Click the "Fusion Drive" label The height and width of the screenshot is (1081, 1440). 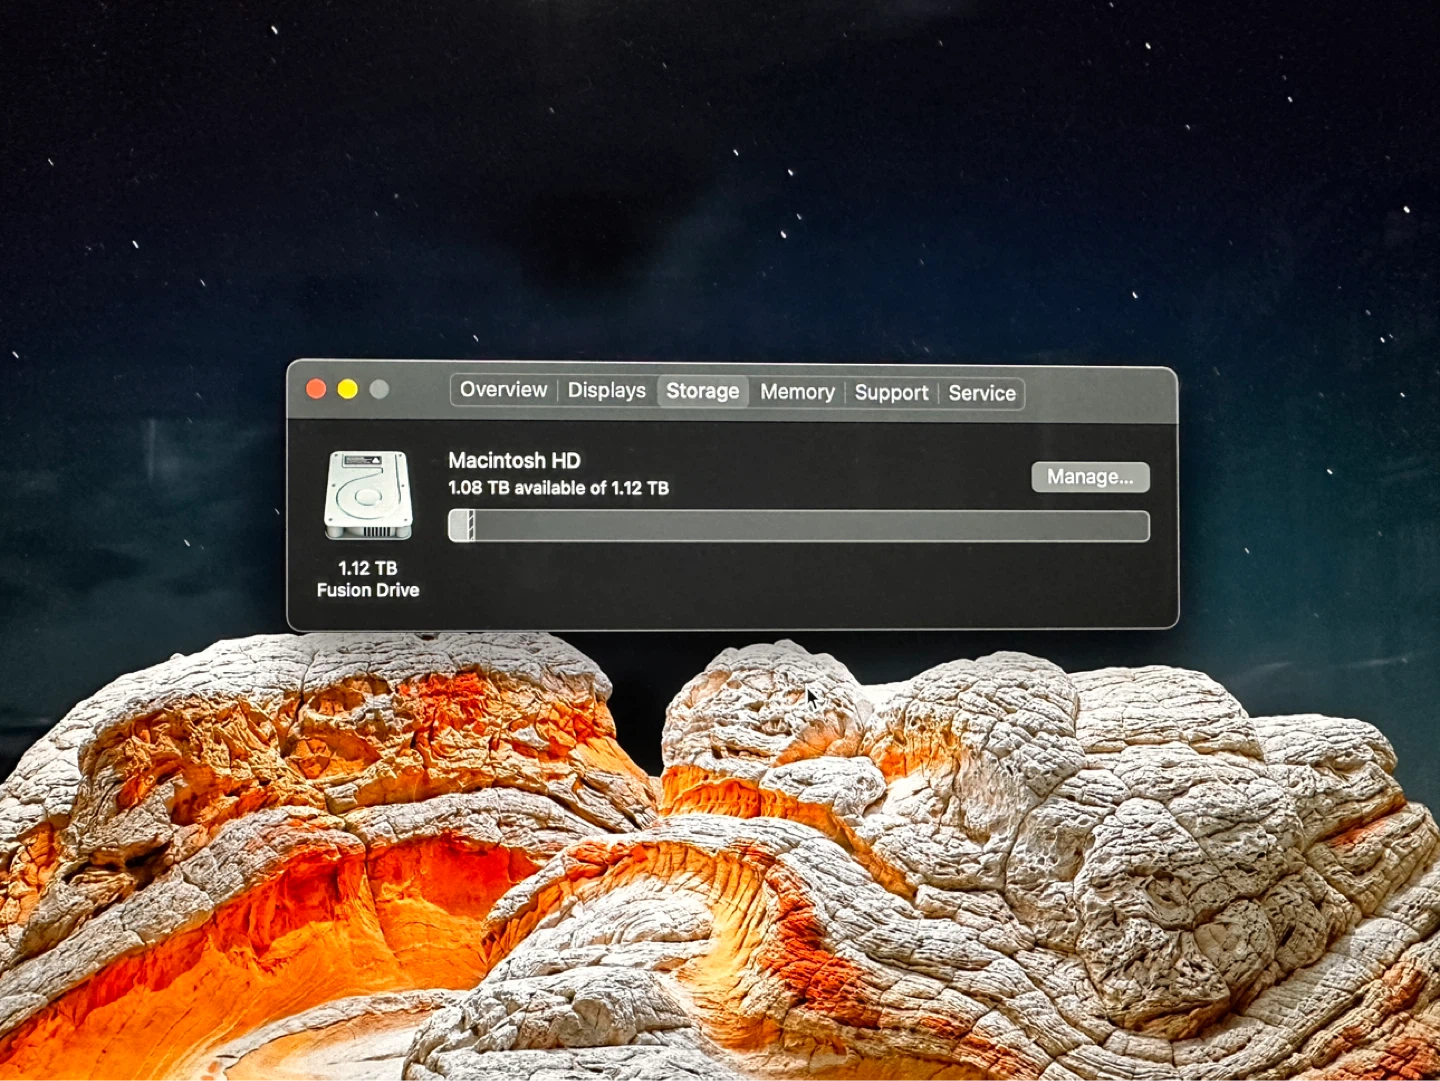pyautogui.click(x=368, y=590)
